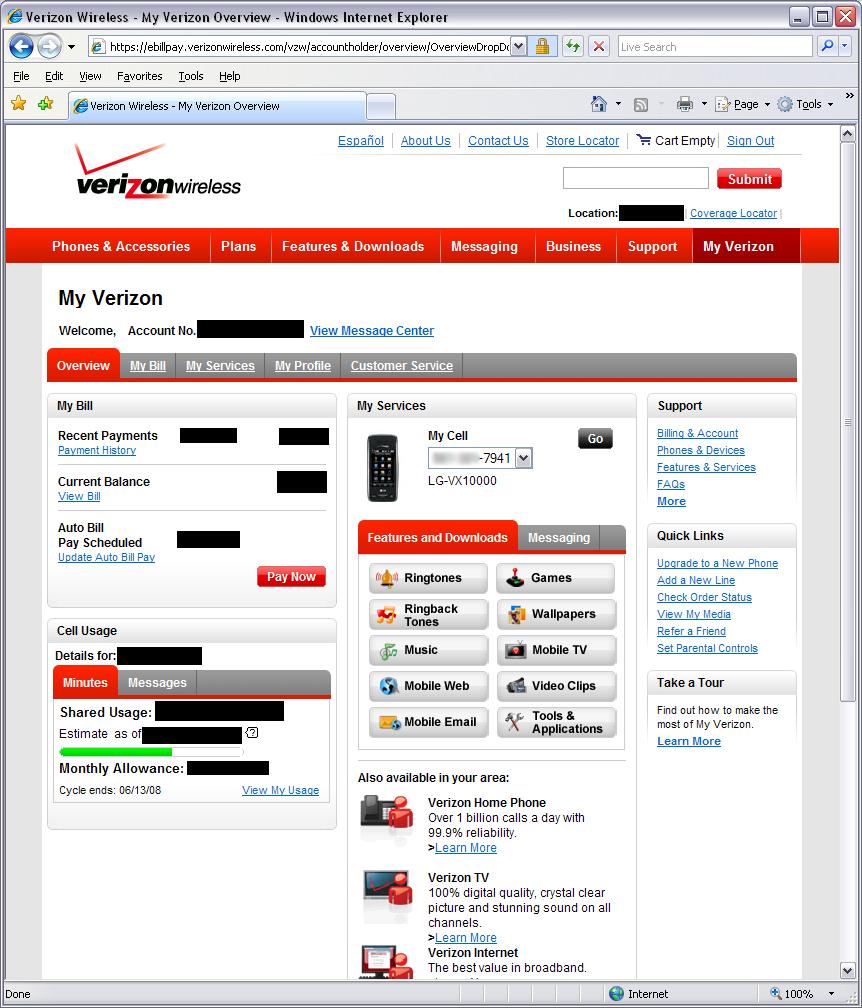The width and height of the screenshot is (862, 1008).
Task: Open Ringback Tones feature button
Action: click(x=428, y=615)
